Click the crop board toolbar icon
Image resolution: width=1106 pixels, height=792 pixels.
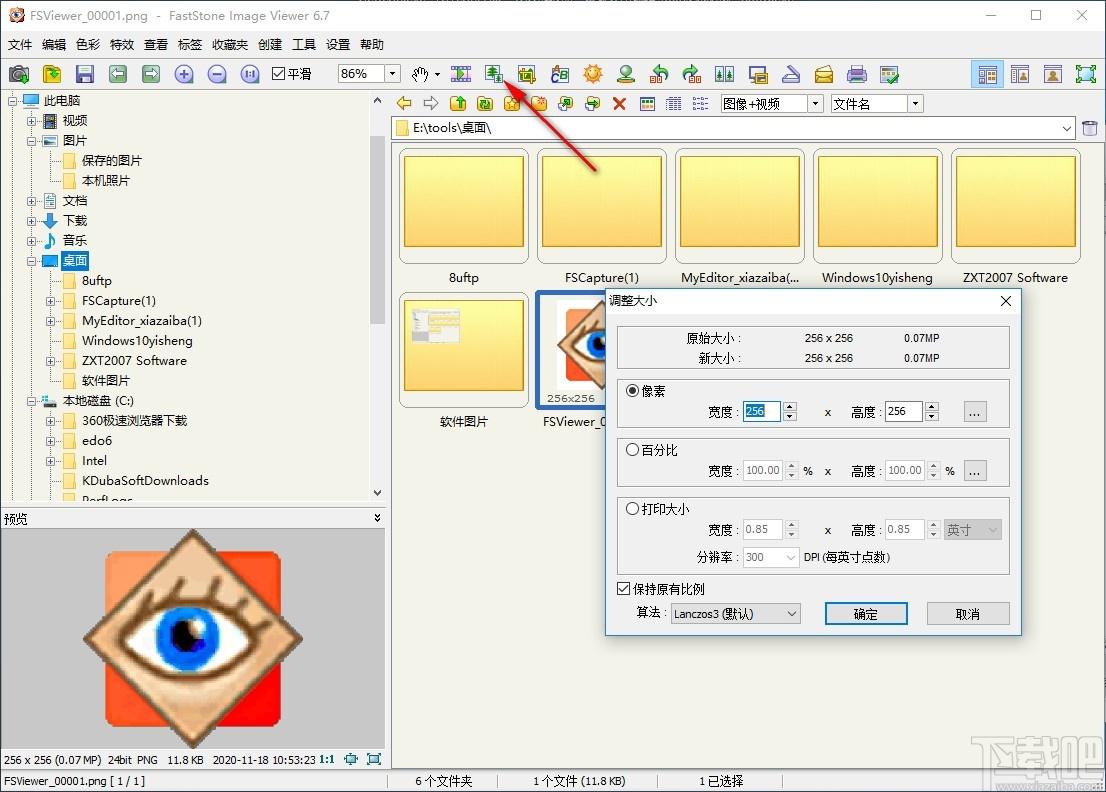coord(526,74)
